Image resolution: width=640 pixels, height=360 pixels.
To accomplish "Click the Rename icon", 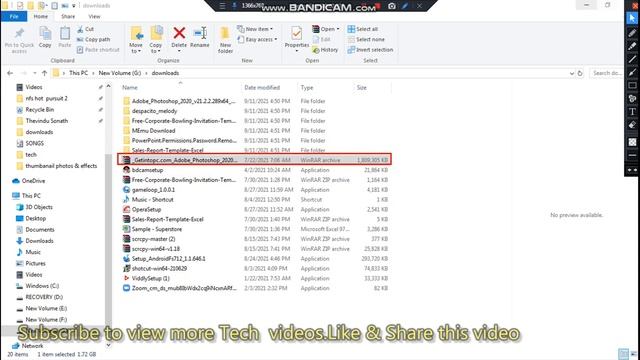I will tap(200, 33).
